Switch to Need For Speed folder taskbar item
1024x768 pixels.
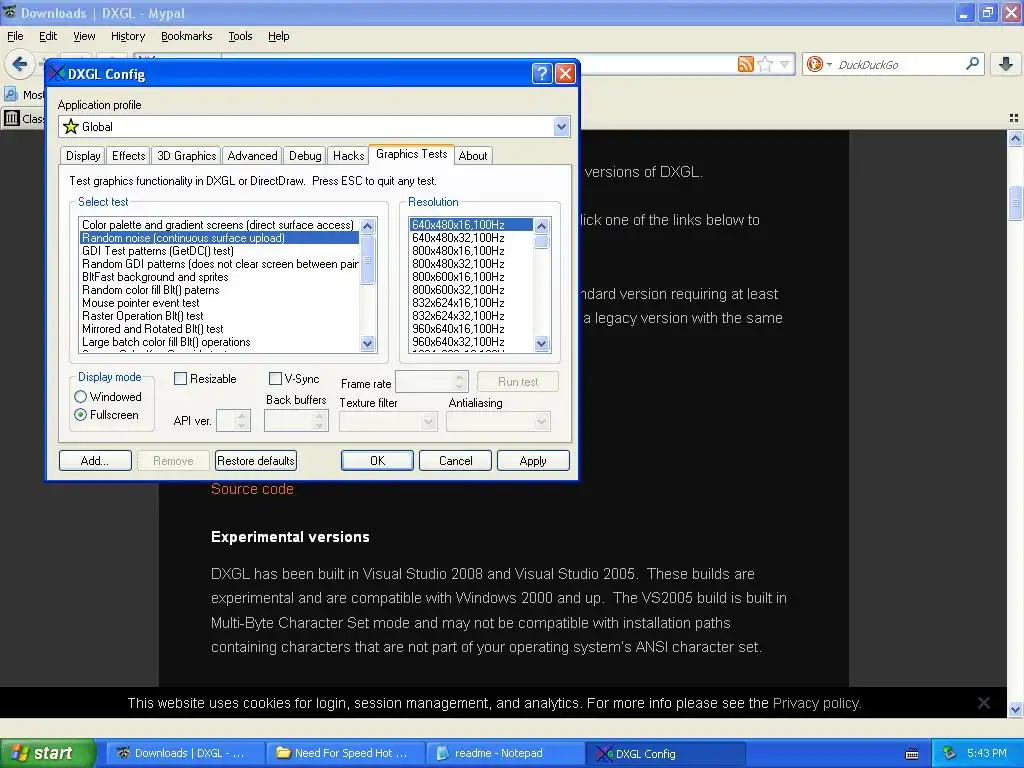(x=345, y=753)
